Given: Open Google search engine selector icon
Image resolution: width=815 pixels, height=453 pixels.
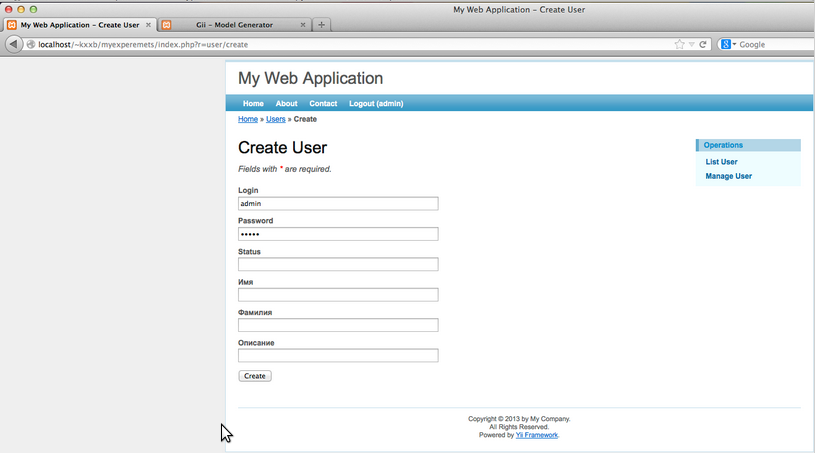Looking at the screenshot, I should click(x=728, y=44).
